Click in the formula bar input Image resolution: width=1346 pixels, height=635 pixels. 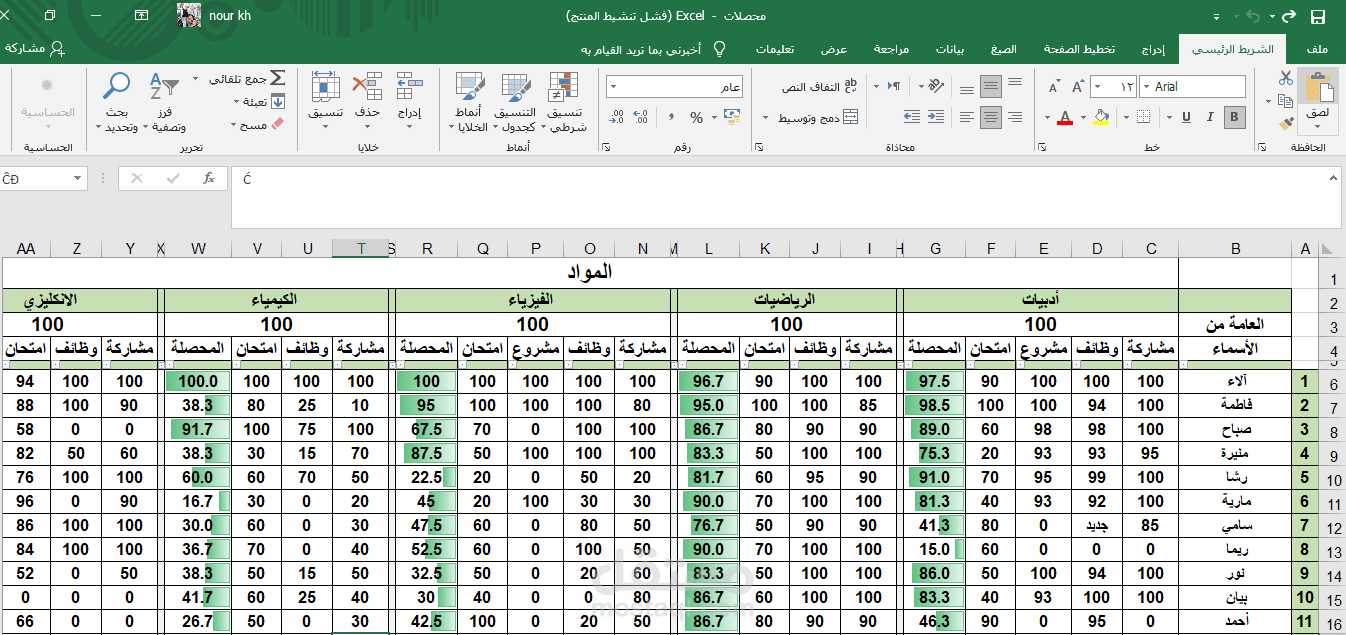coord(785,196)
